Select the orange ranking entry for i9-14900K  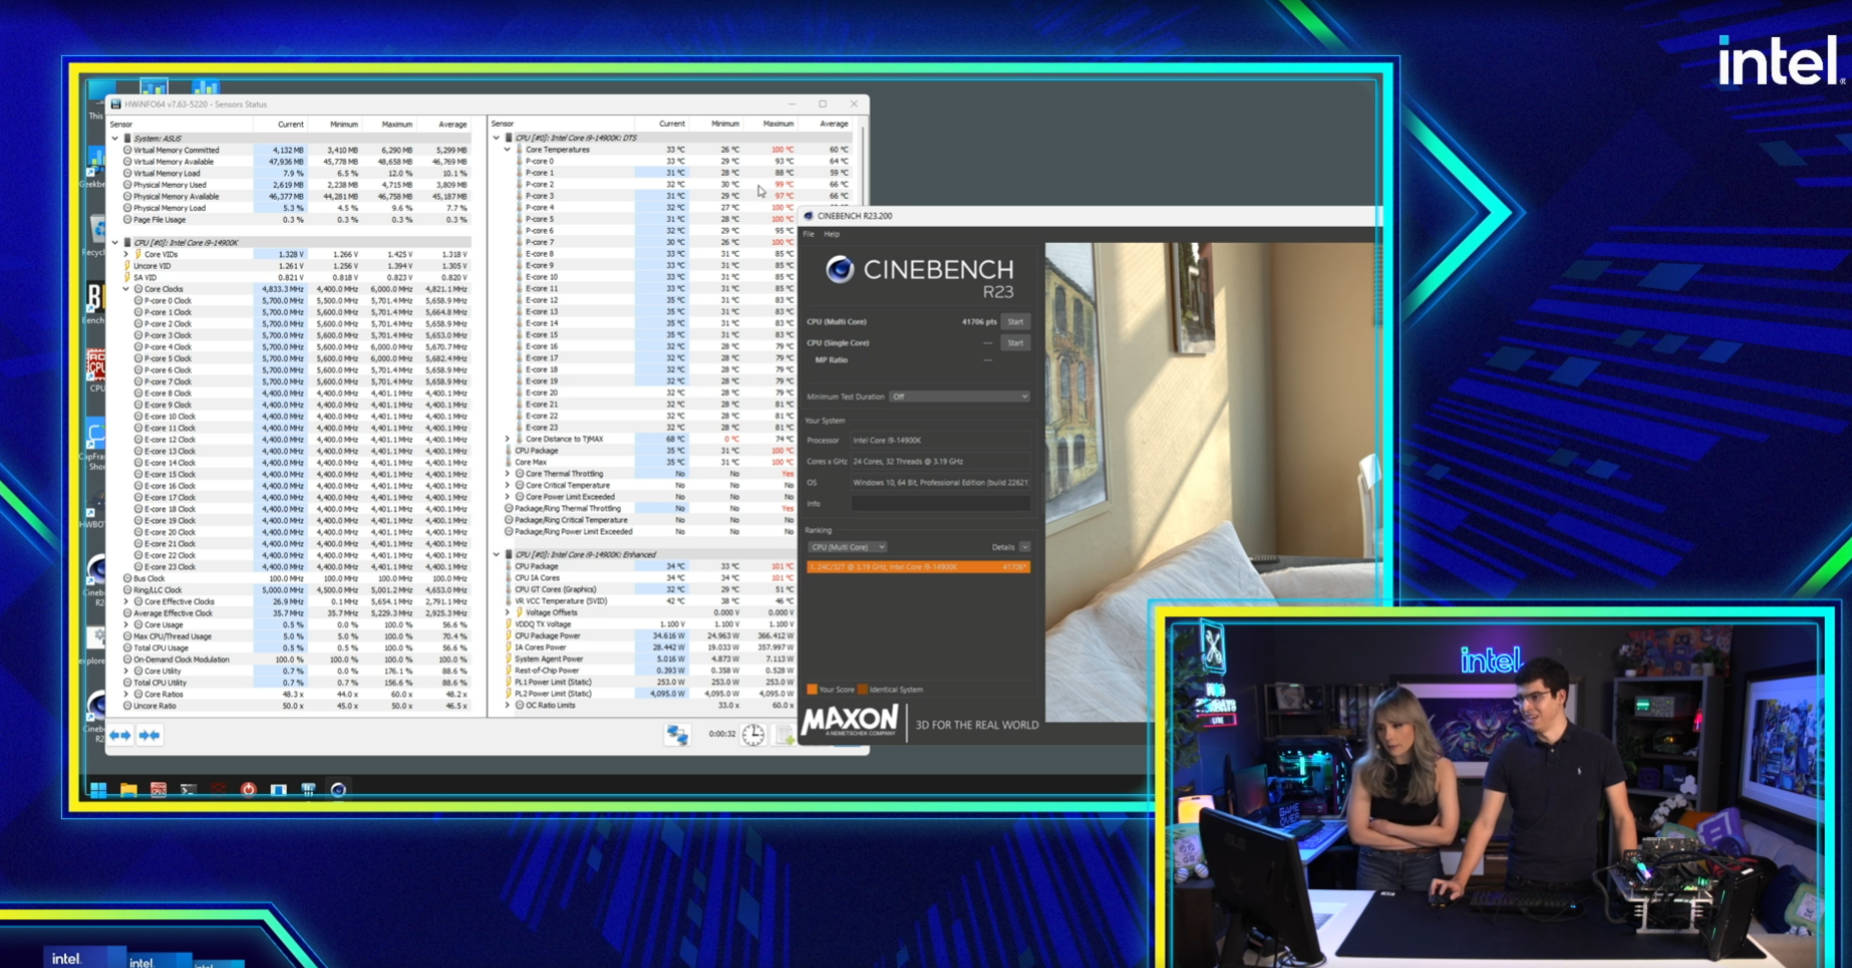pyautogui.click(x=918, y=567)
